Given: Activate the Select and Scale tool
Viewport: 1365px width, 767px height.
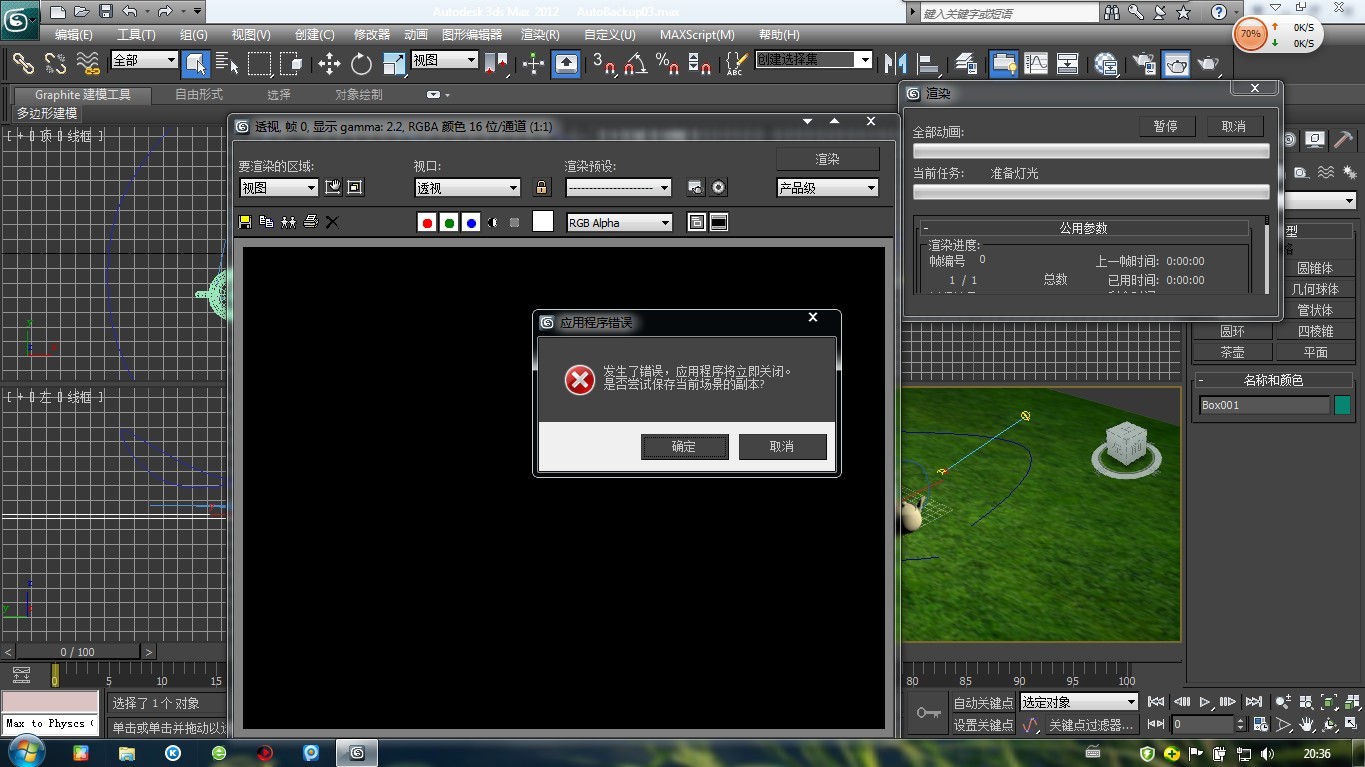Looking at the screenshot, I should [394, 64].
